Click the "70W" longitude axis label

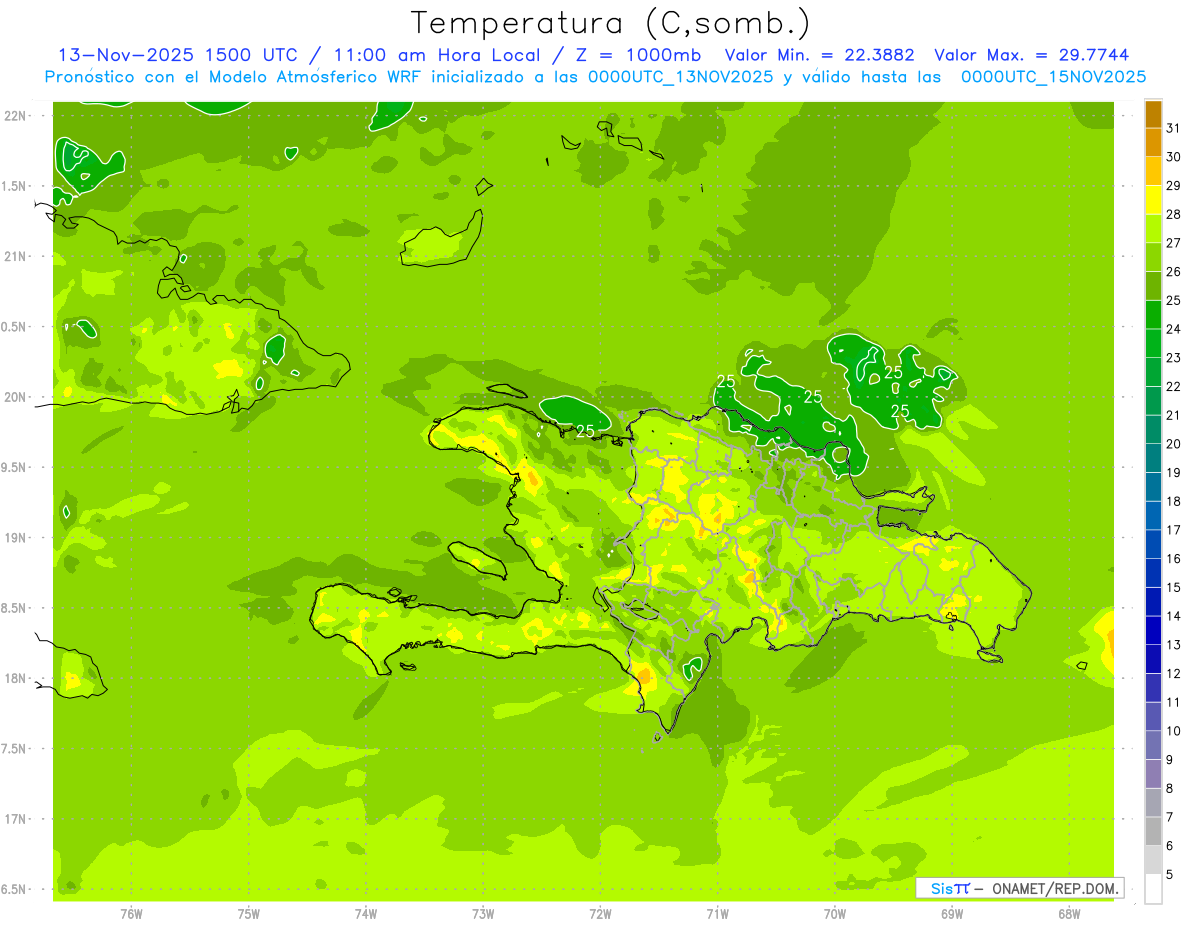click(x=835, y=914)
